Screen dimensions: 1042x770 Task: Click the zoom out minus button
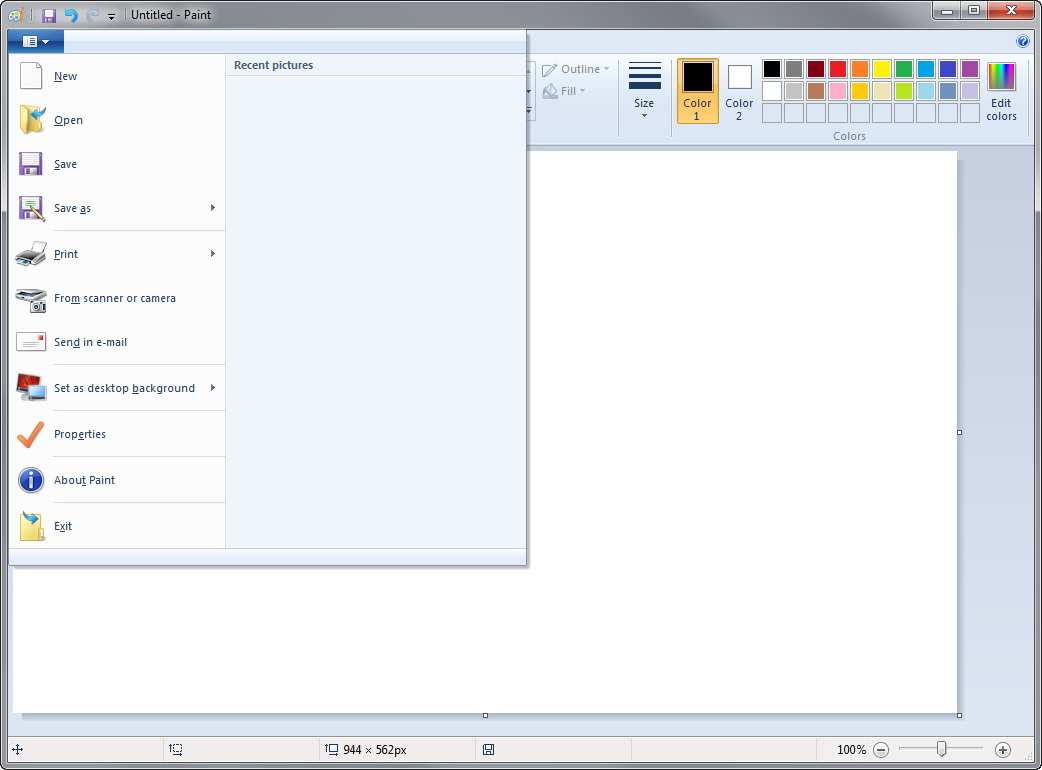point(881,750)
